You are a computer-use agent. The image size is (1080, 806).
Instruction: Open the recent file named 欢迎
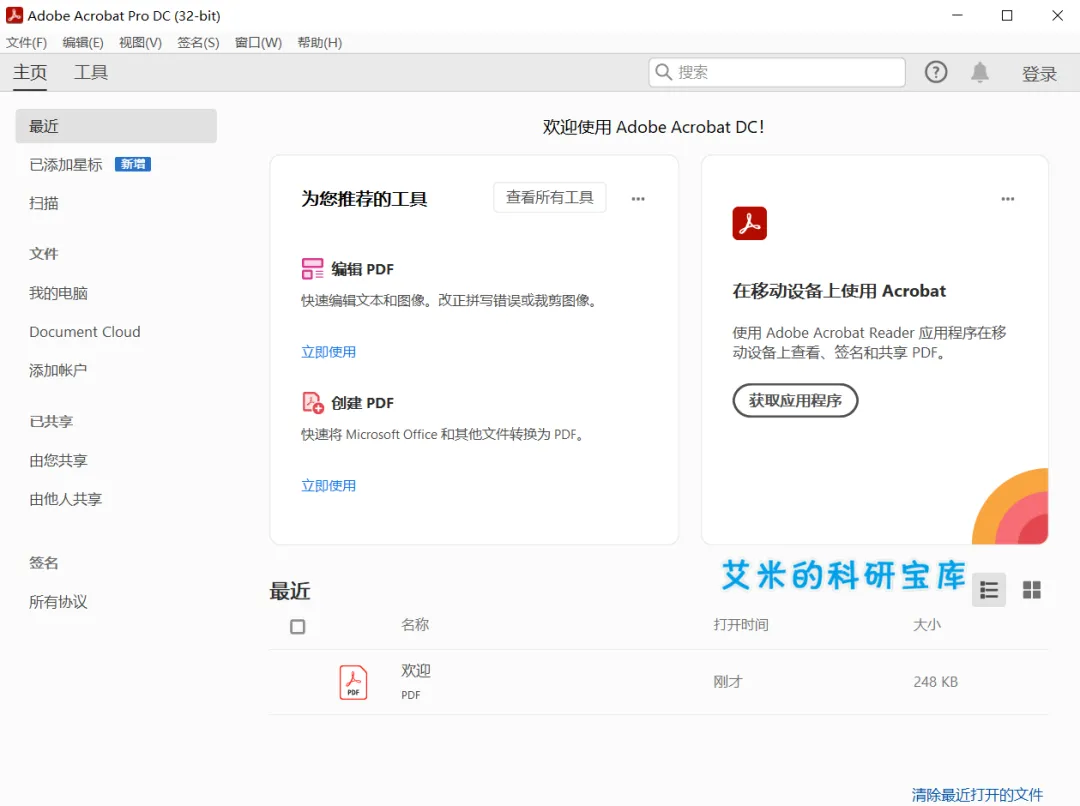(x=416, y=671)
